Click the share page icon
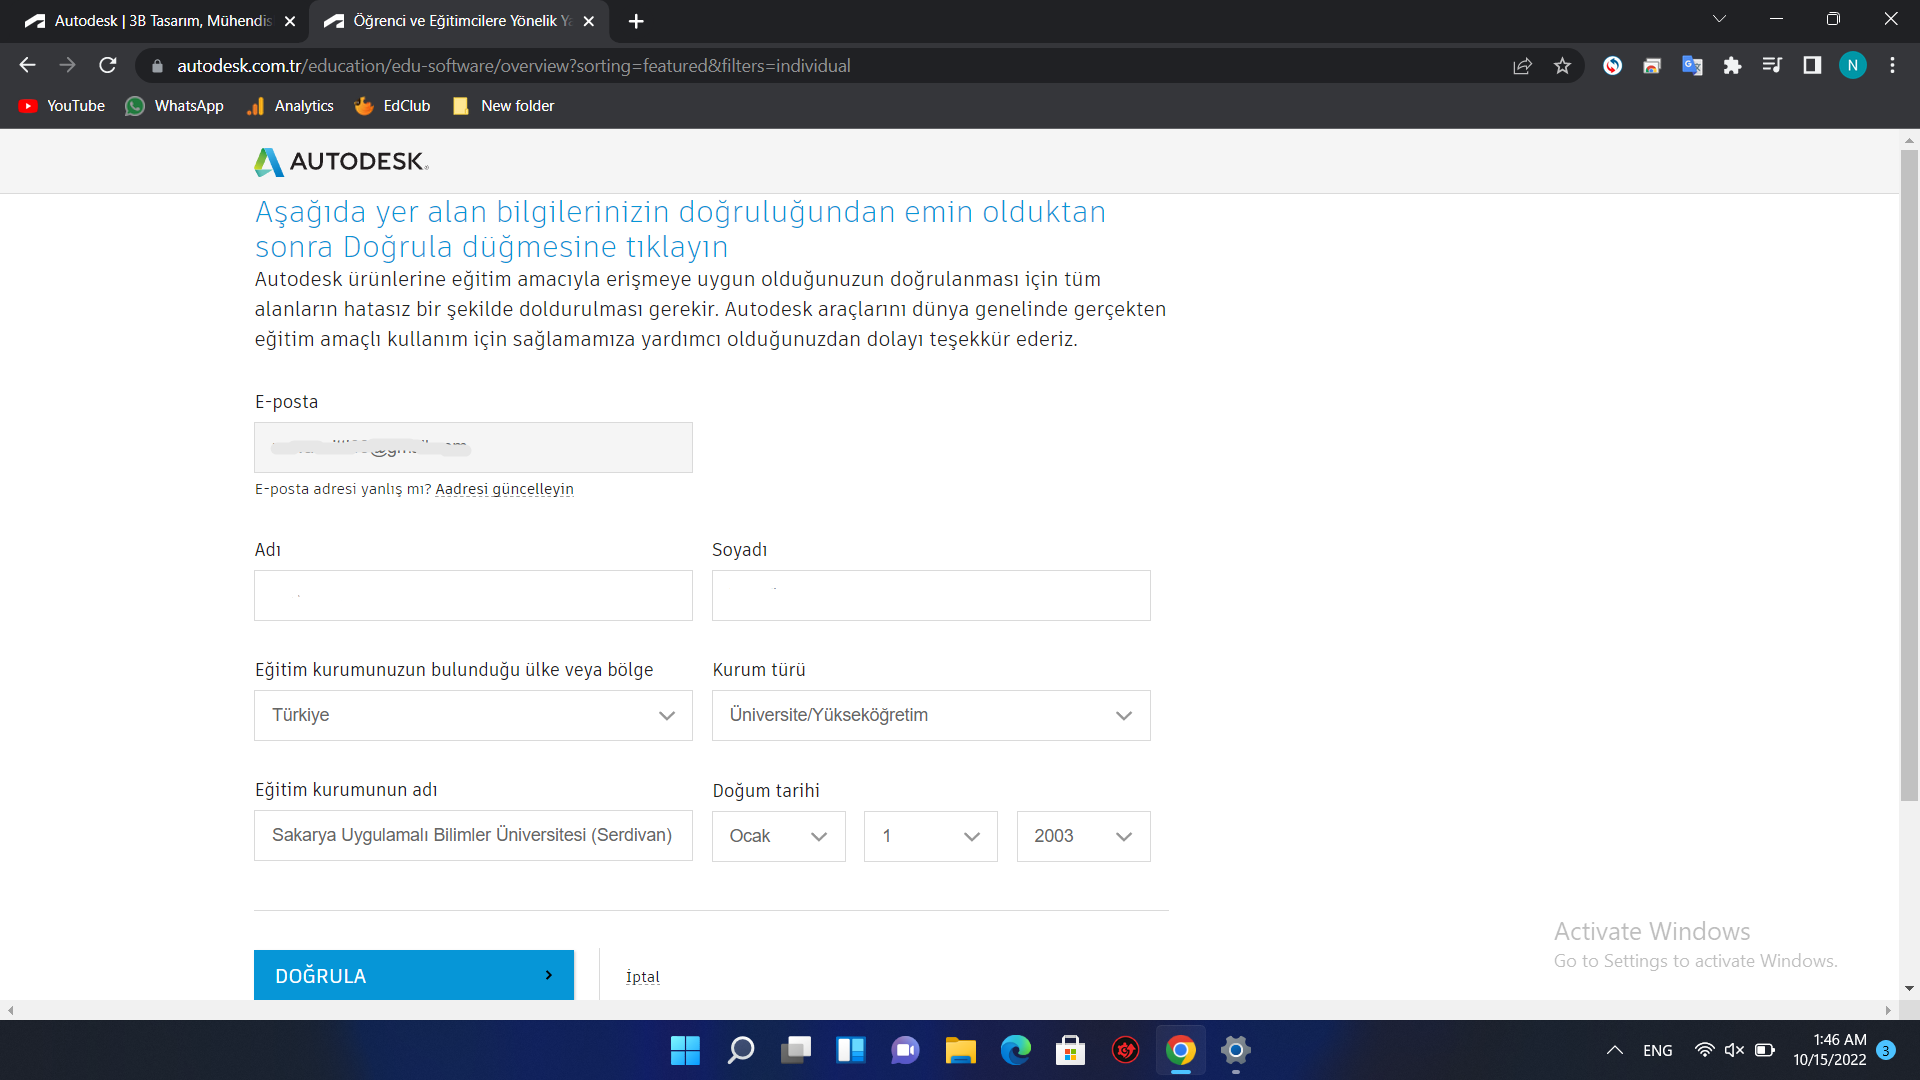 pos(1522,66)
